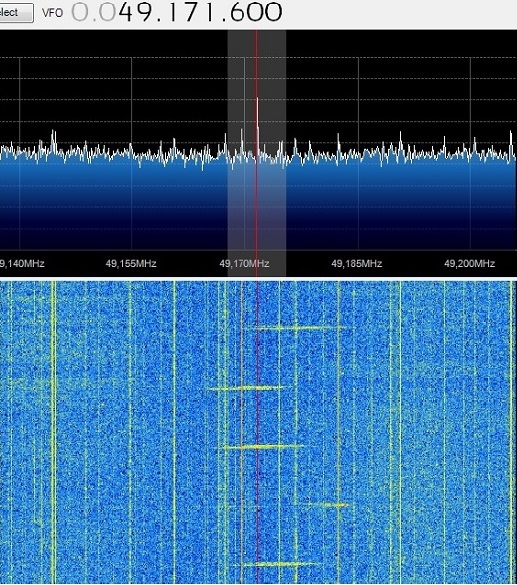Click the VFO label beside frequency display
The height and width of the screenshot is (585, 517).
click(52, 13)
